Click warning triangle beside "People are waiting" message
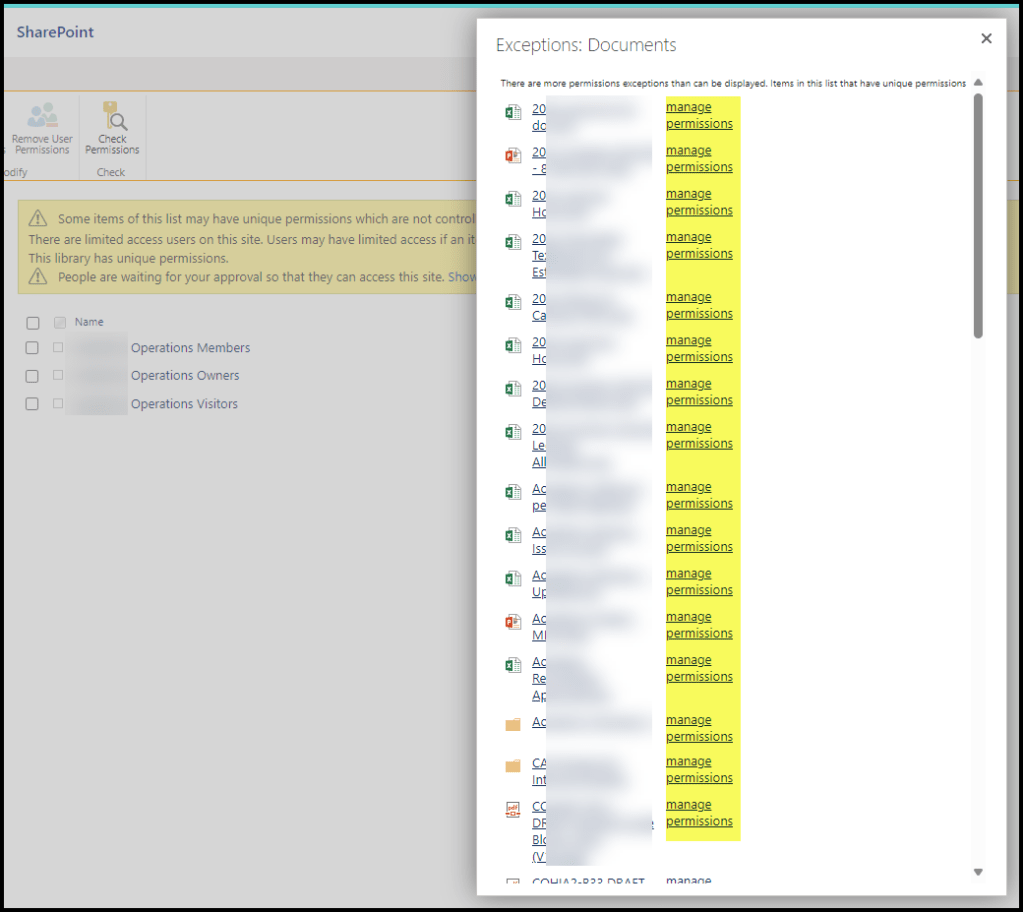The height and width of the screenshot is (912, 1023). pyautogui.click(x=38, y=277)
